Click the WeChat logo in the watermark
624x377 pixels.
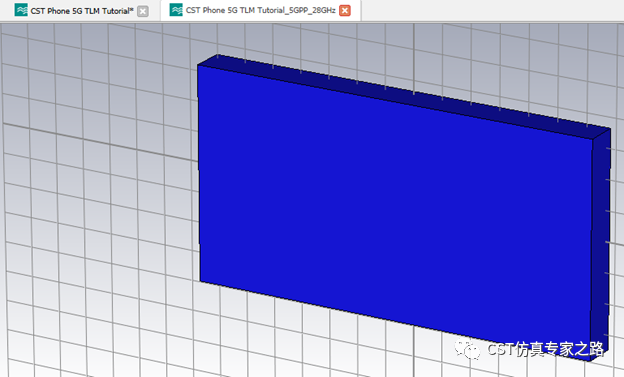pos(468,350)
